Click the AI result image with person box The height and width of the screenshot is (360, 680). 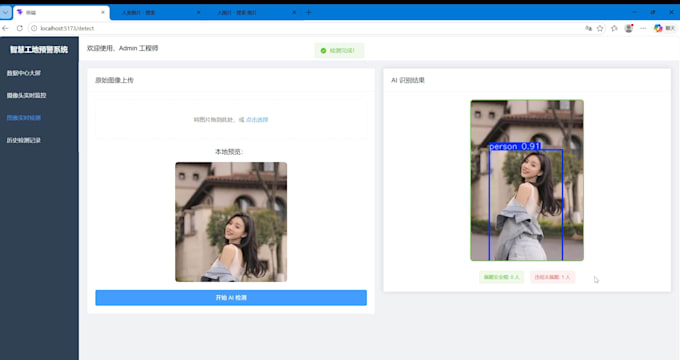(x=527, y=180)
